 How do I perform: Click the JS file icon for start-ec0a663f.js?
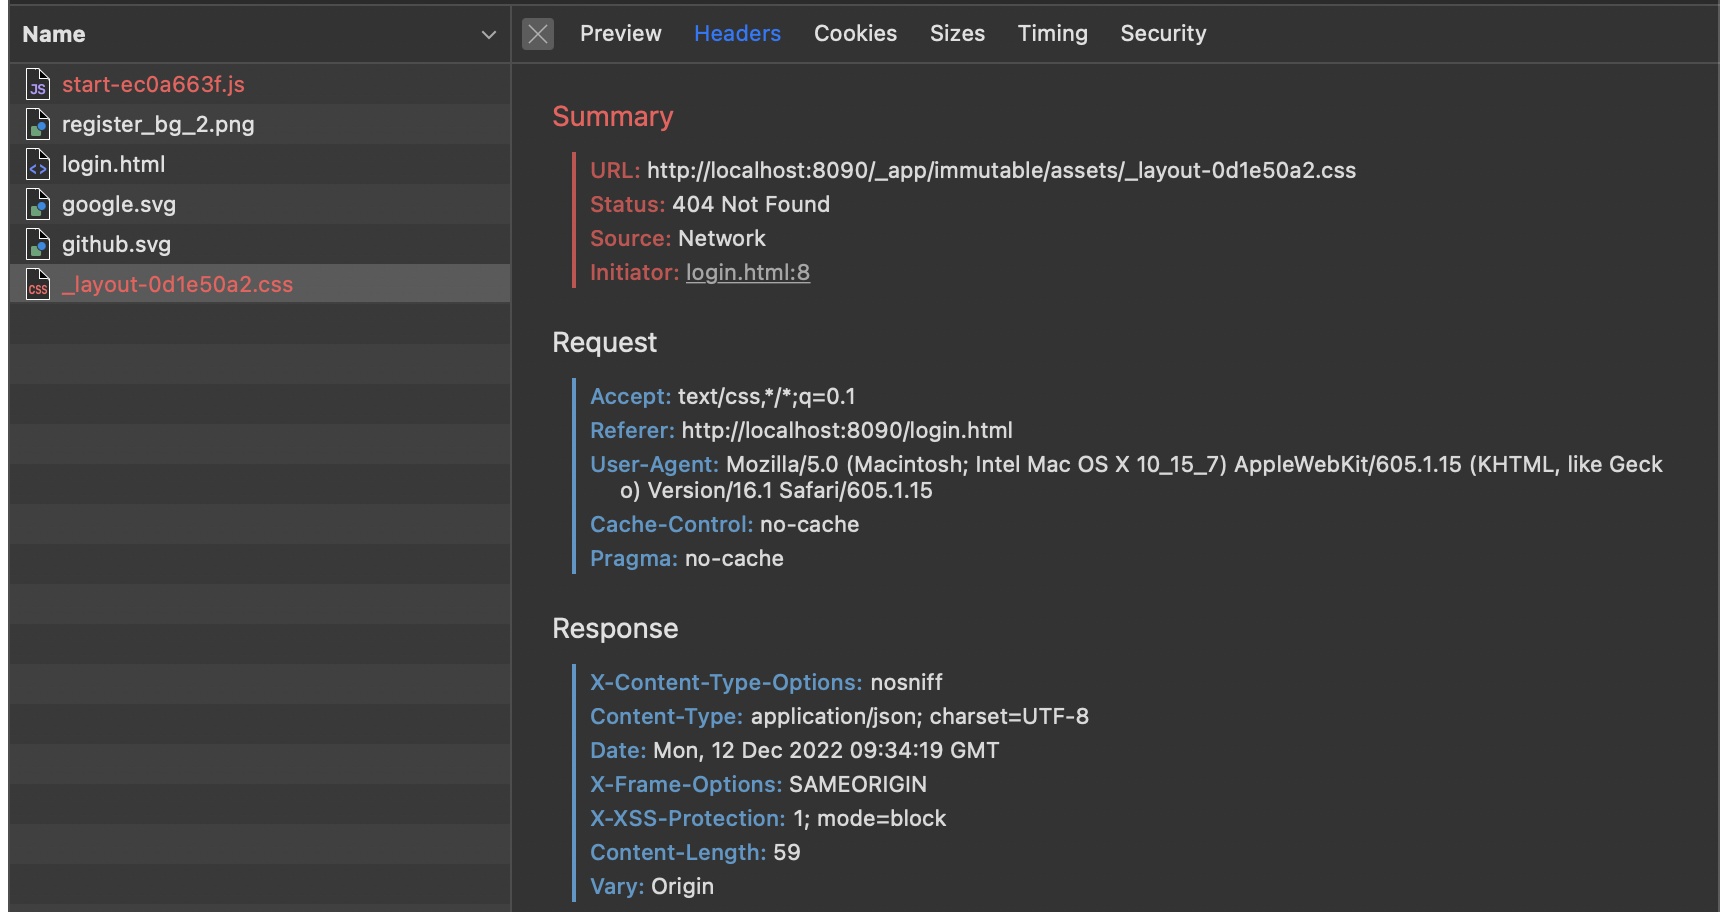(38, 85)
